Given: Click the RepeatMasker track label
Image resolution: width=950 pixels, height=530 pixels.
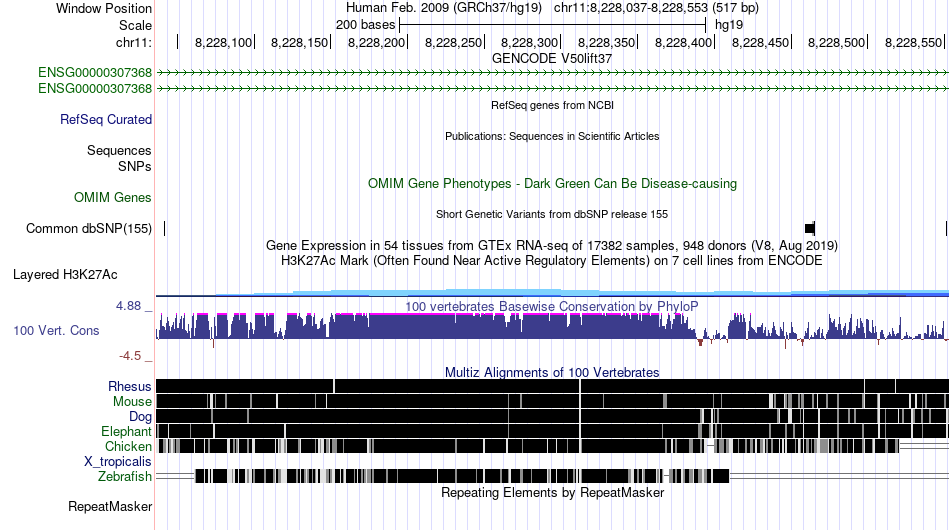Looking at the screenshot, I should tap(110, 506).
